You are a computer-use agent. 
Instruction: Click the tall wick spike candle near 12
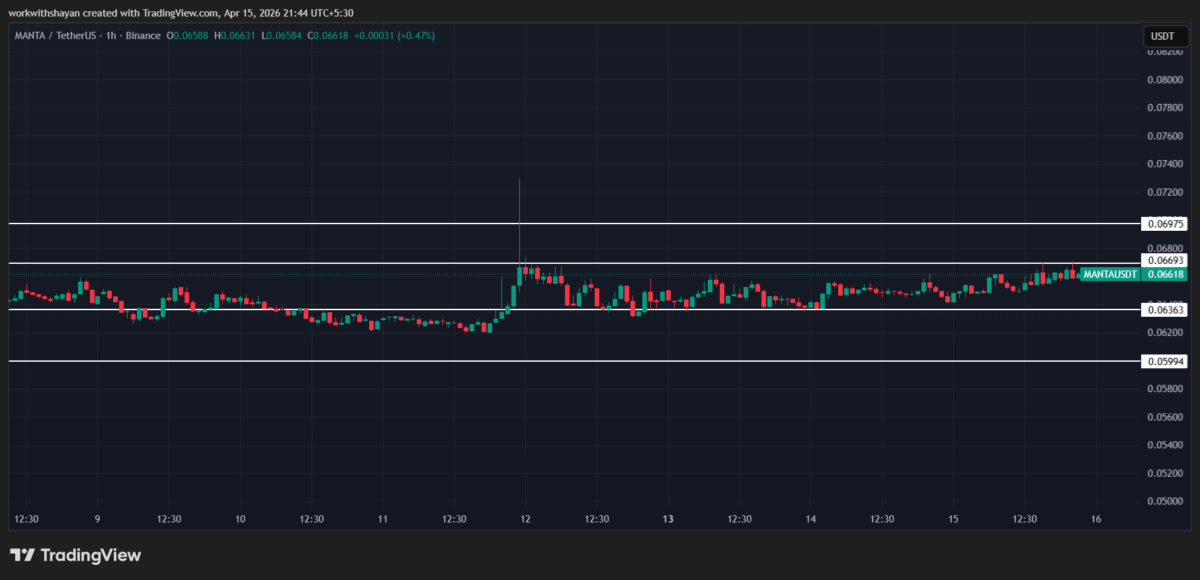click(519, 220)
